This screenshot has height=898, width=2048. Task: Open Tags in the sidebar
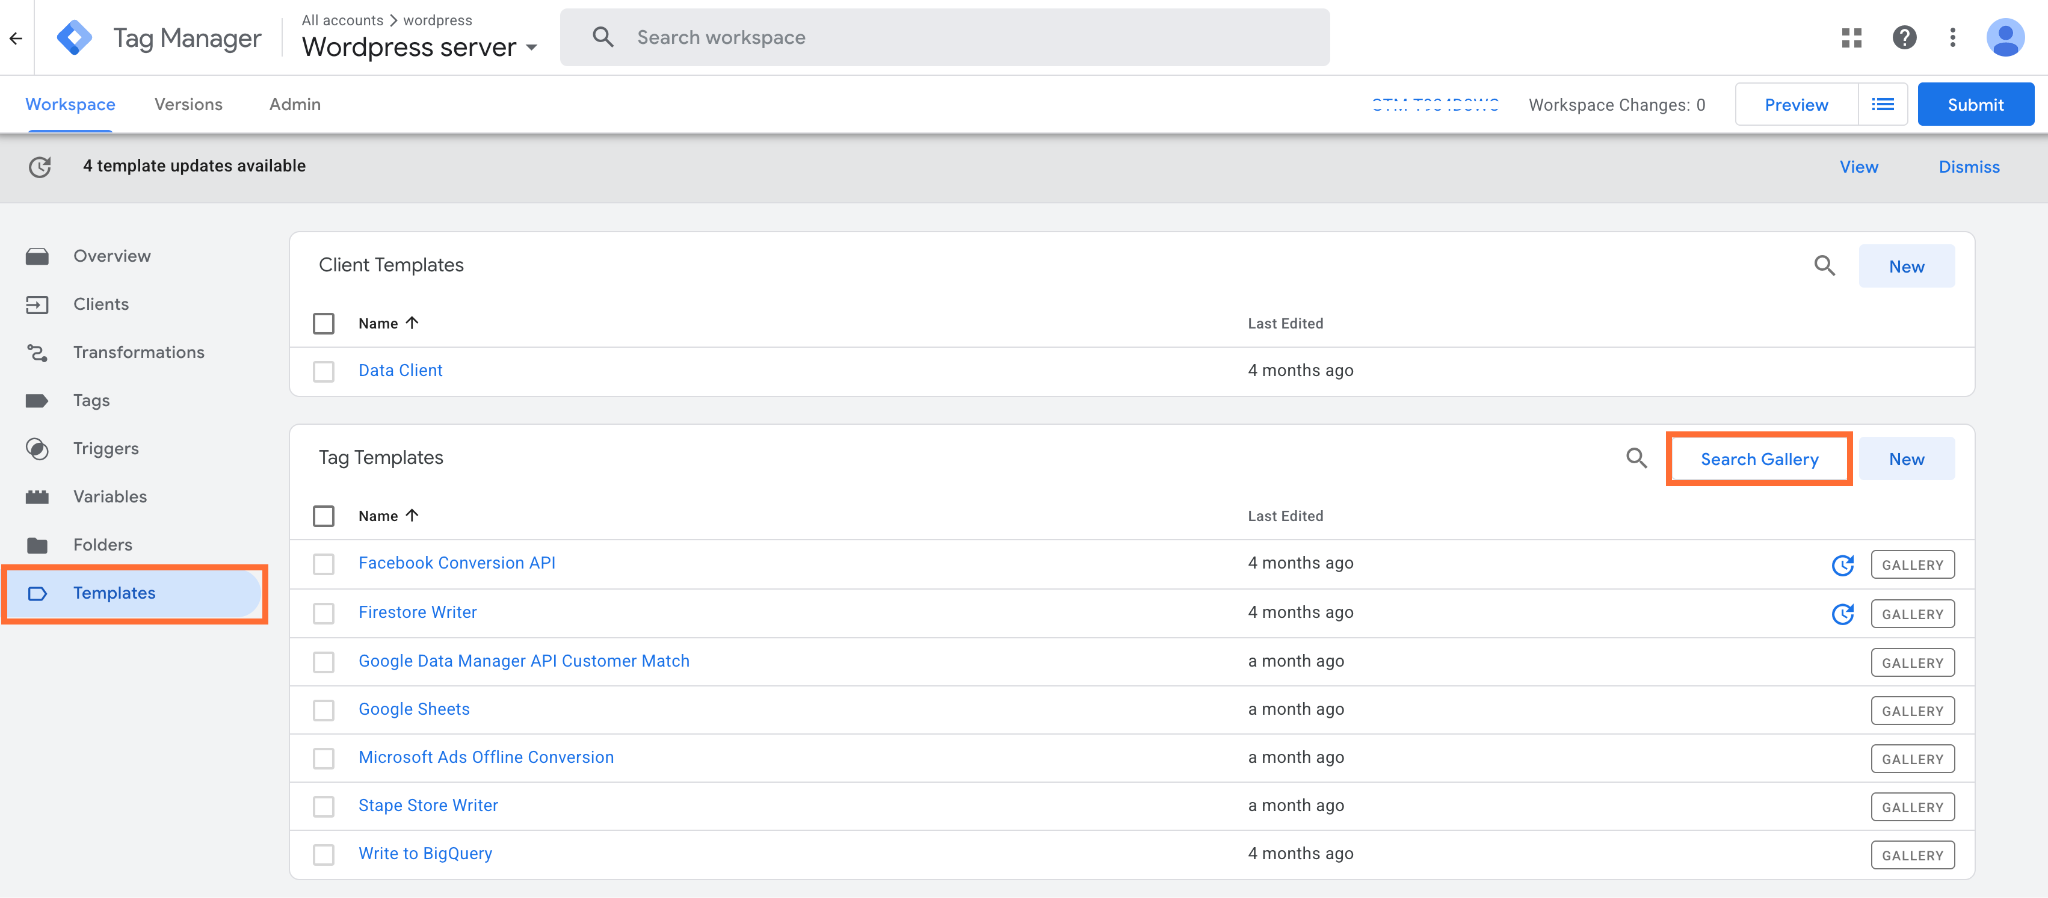92,400
